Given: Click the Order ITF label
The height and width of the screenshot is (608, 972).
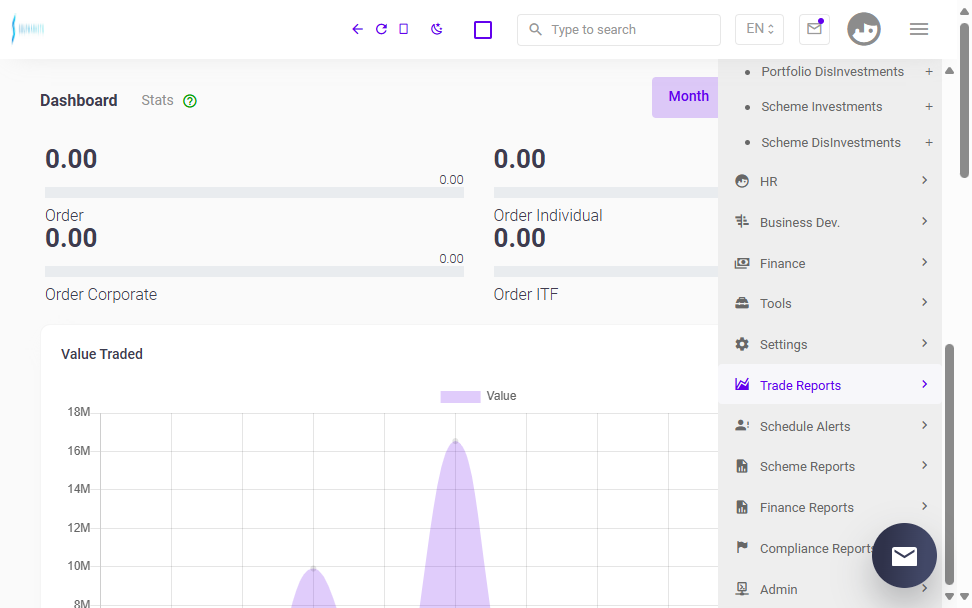Looking at the screenshot, I should (x=526, y=294).
